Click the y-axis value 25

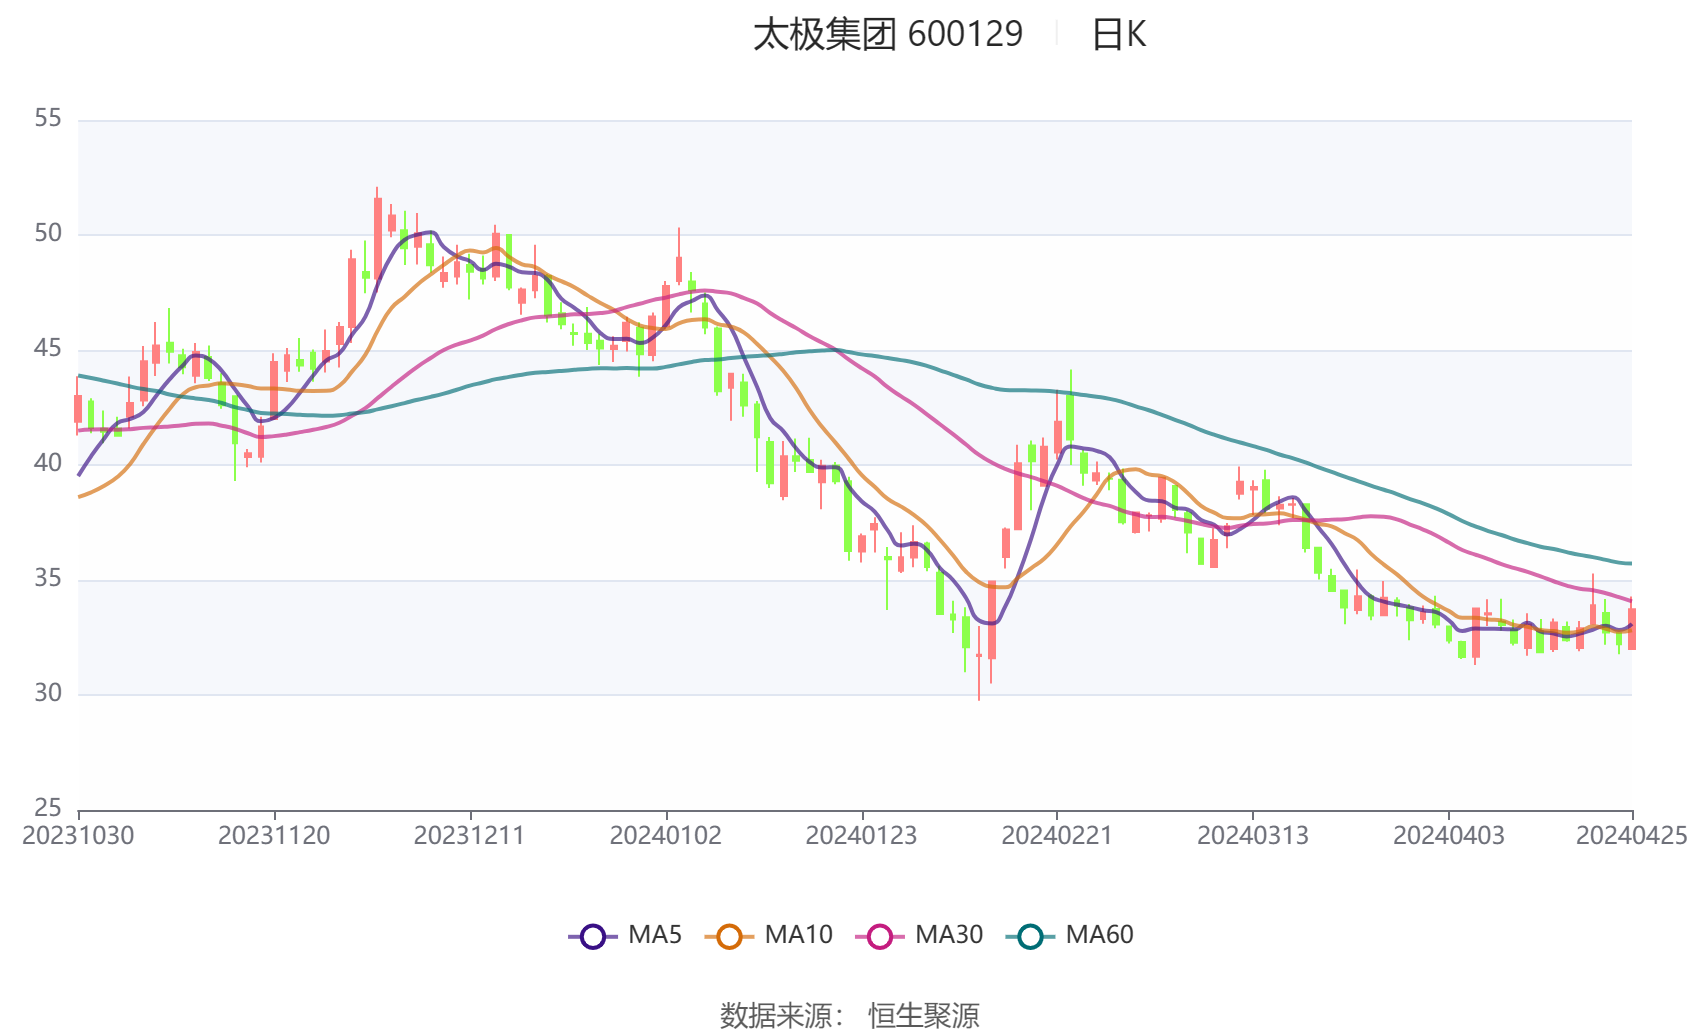(48, 807)
